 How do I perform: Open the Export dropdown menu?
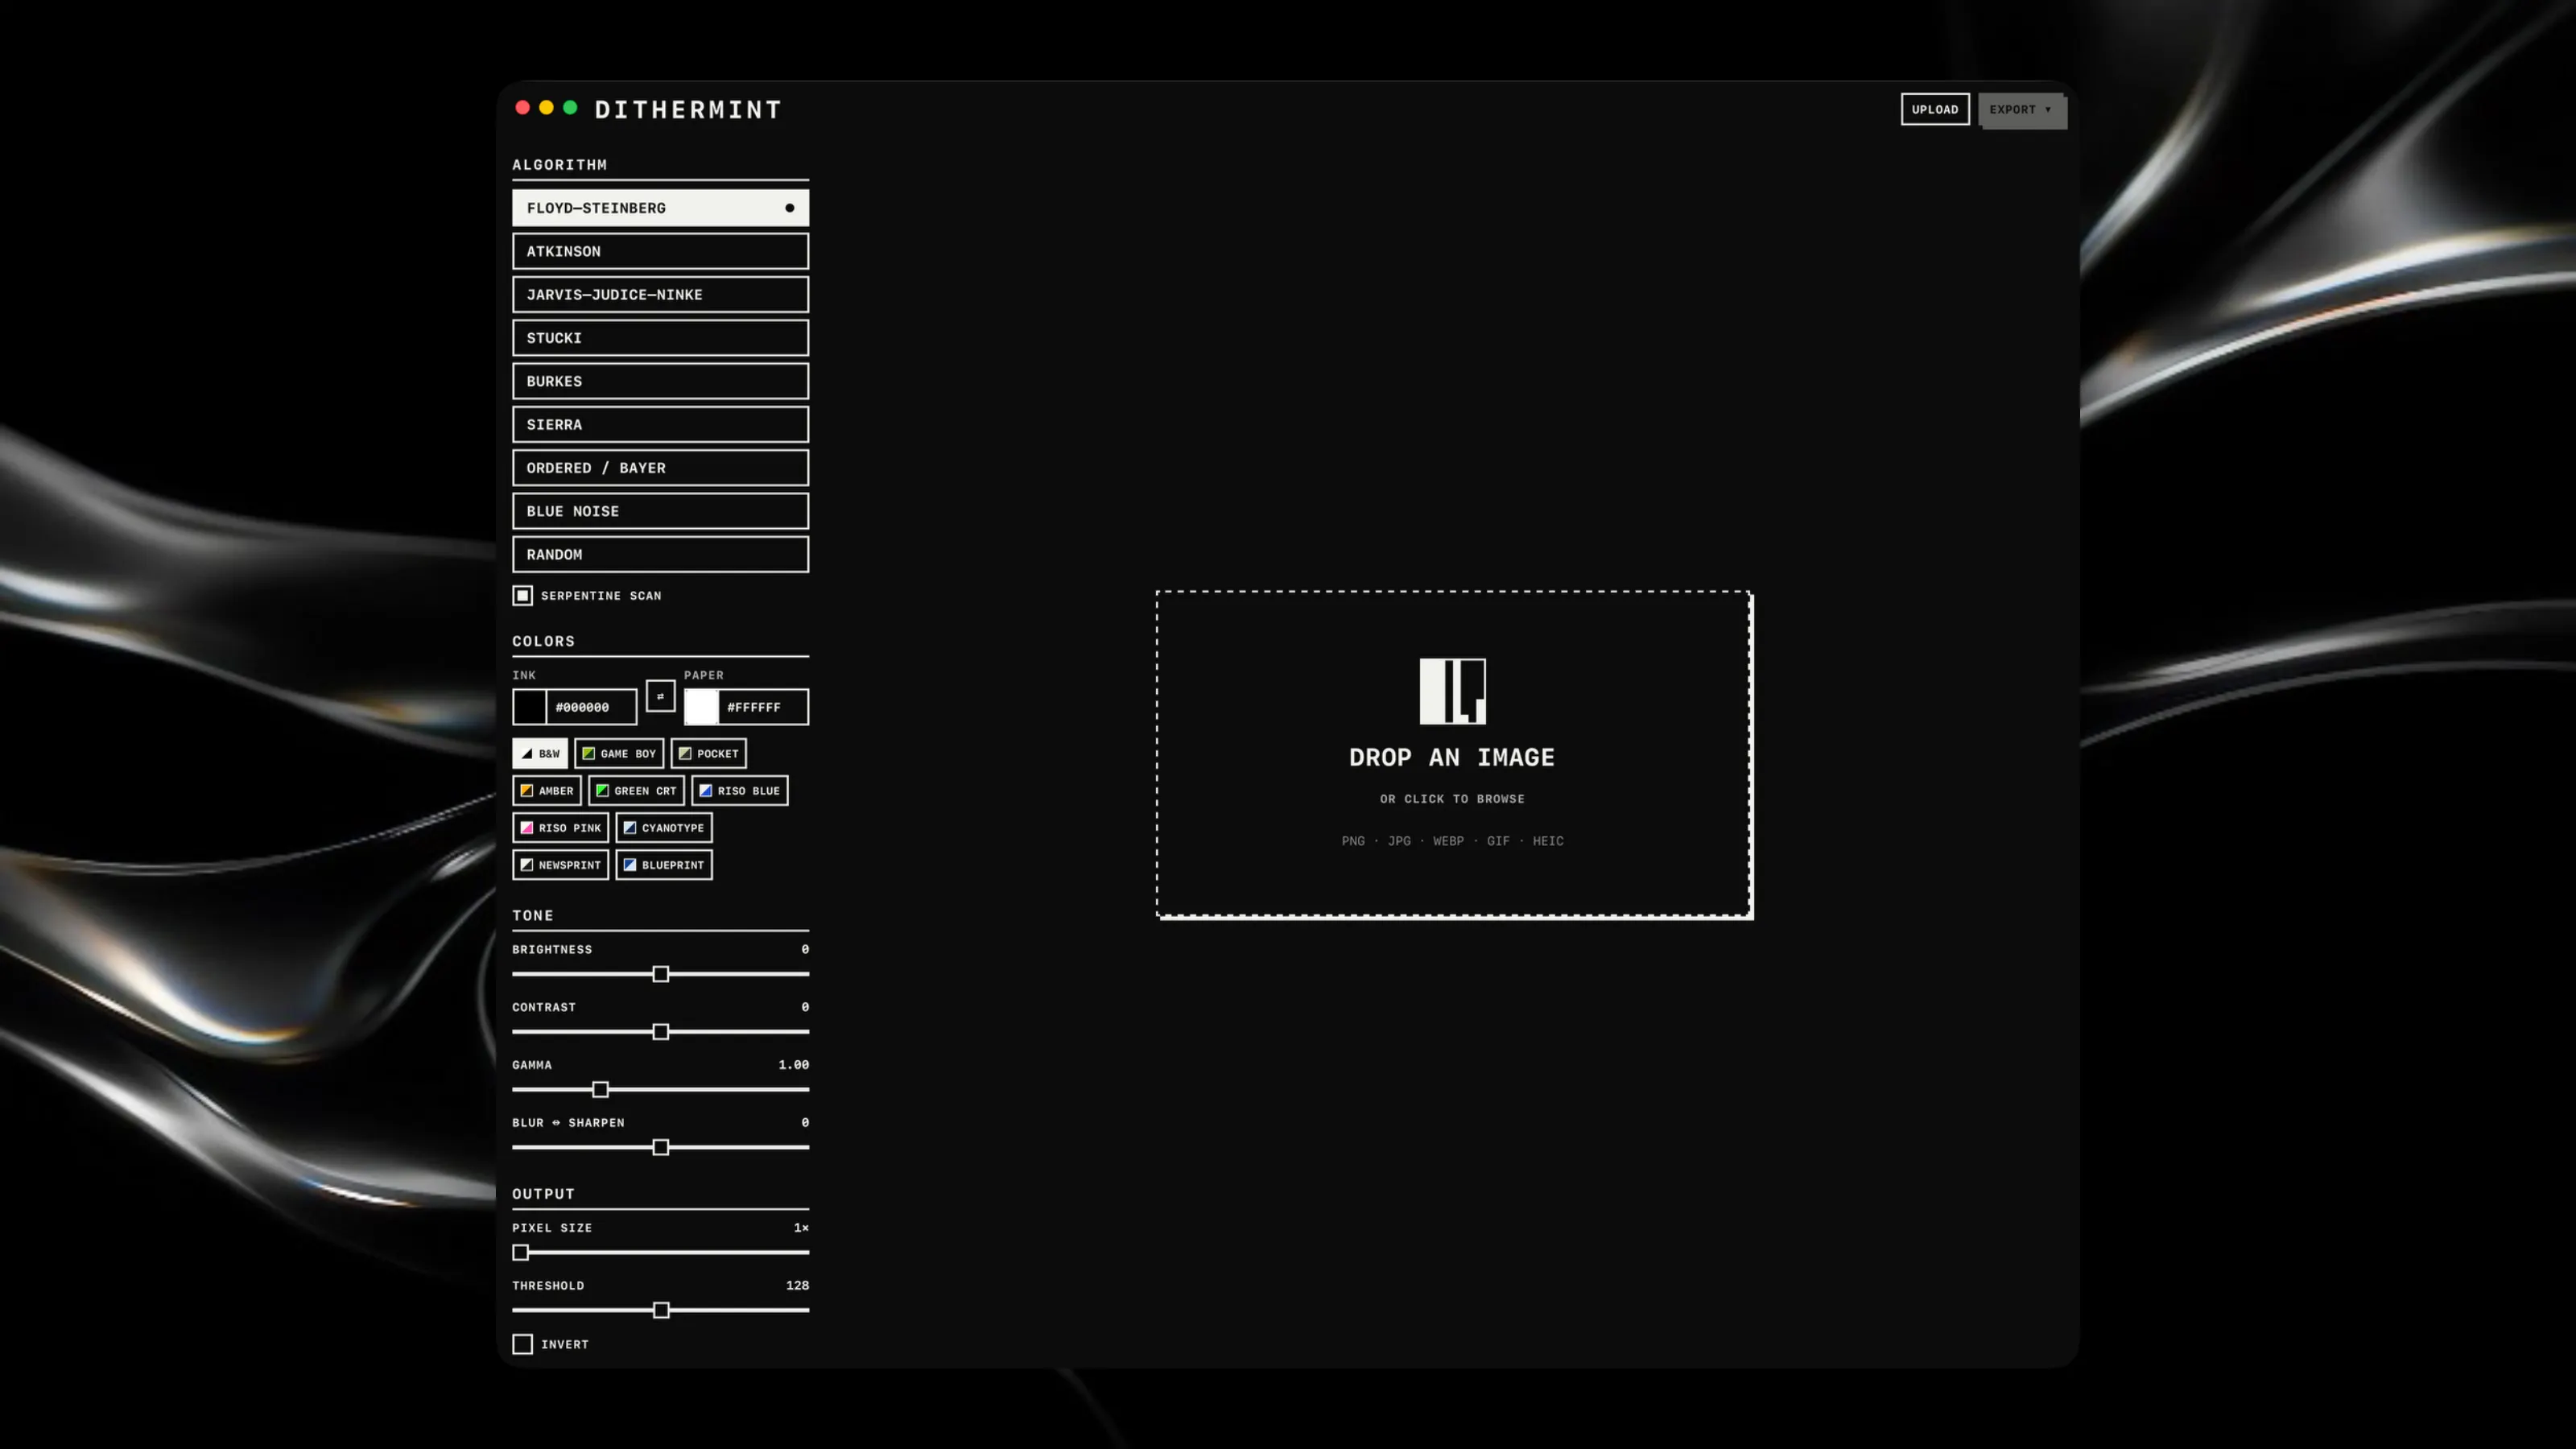2021,109
